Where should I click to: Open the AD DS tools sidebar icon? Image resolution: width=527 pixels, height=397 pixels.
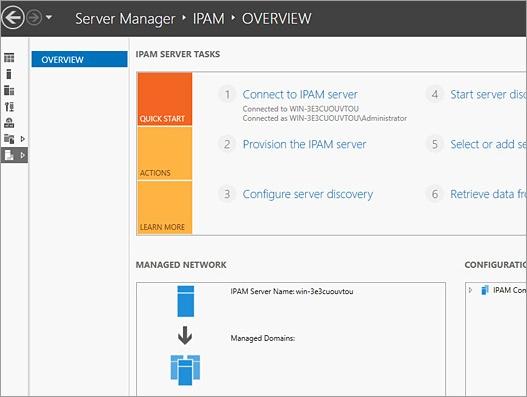[9, 107]
